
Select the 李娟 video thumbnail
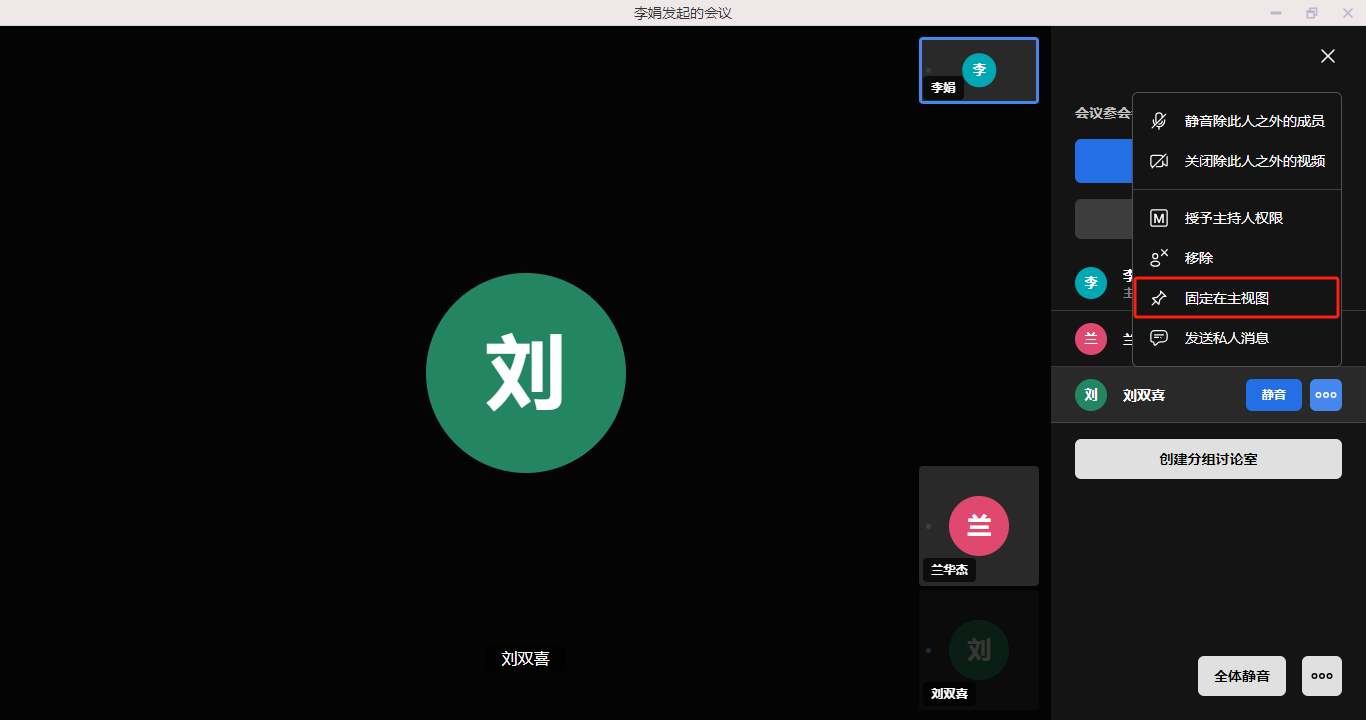[x=979, y=70]
